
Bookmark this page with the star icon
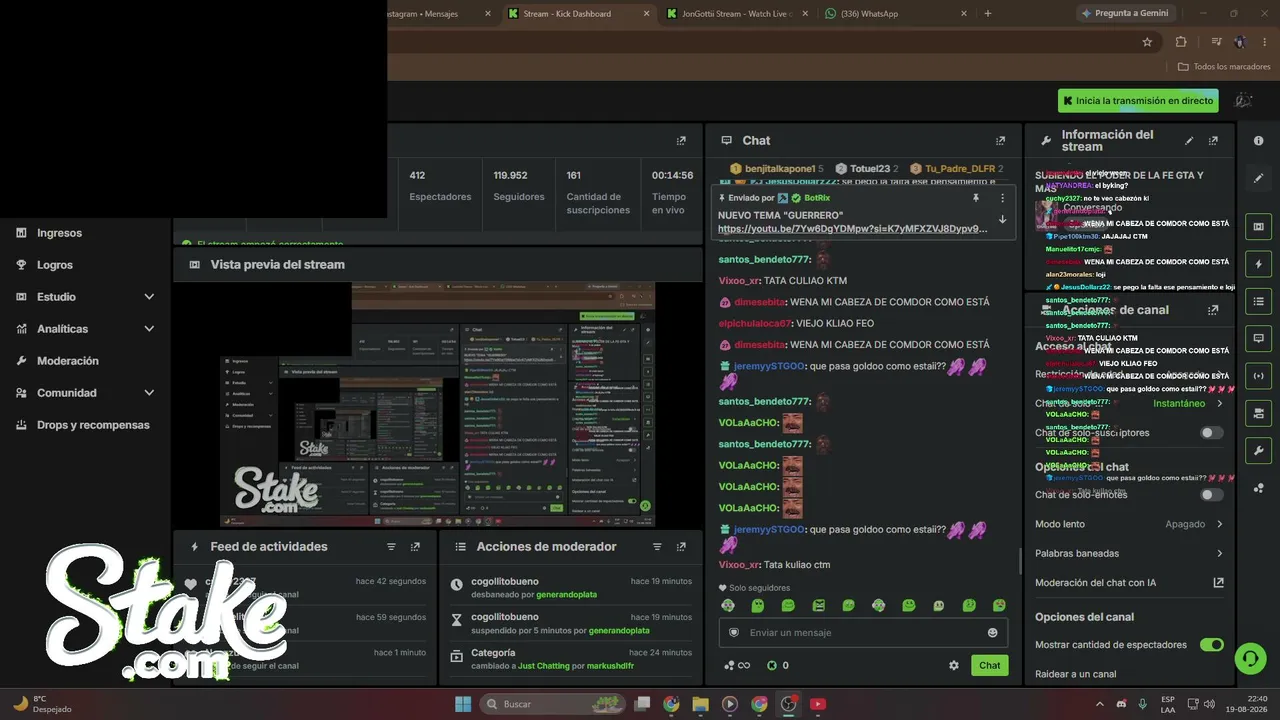pyautogui.click(x=1147, y=42)
